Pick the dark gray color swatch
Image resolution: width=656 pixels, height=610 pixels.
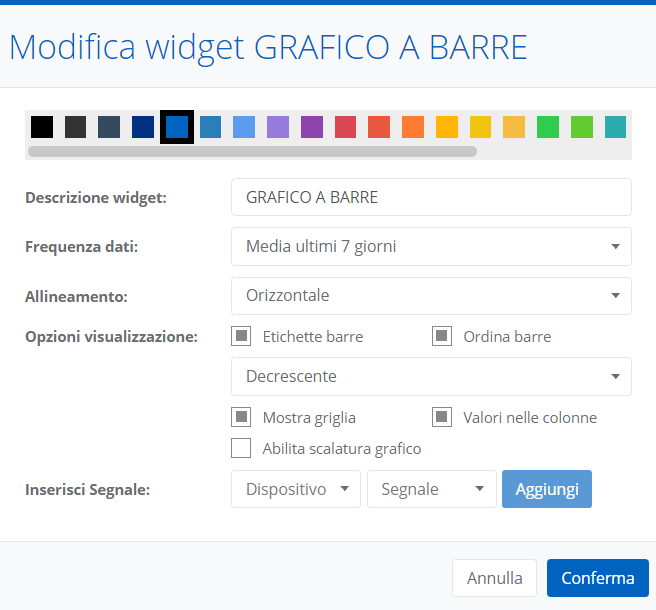pyautogui.click(x=75, y=127)
